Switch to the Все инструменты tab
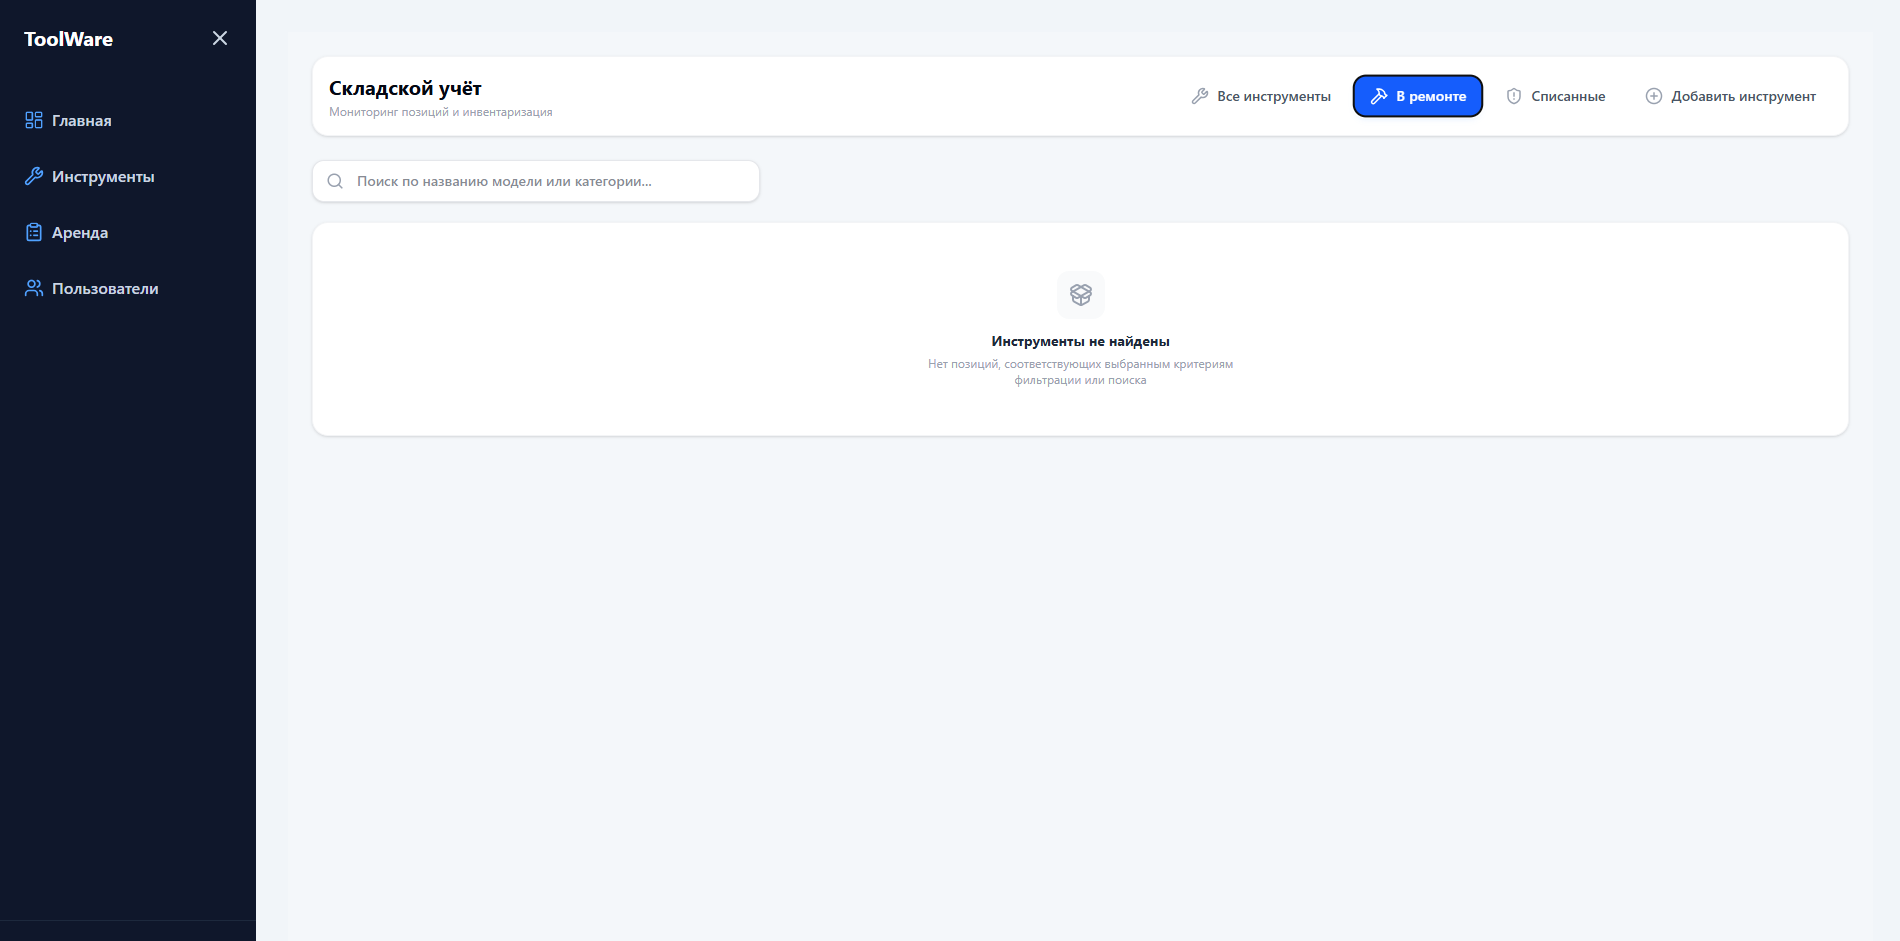 [1261, 96]
